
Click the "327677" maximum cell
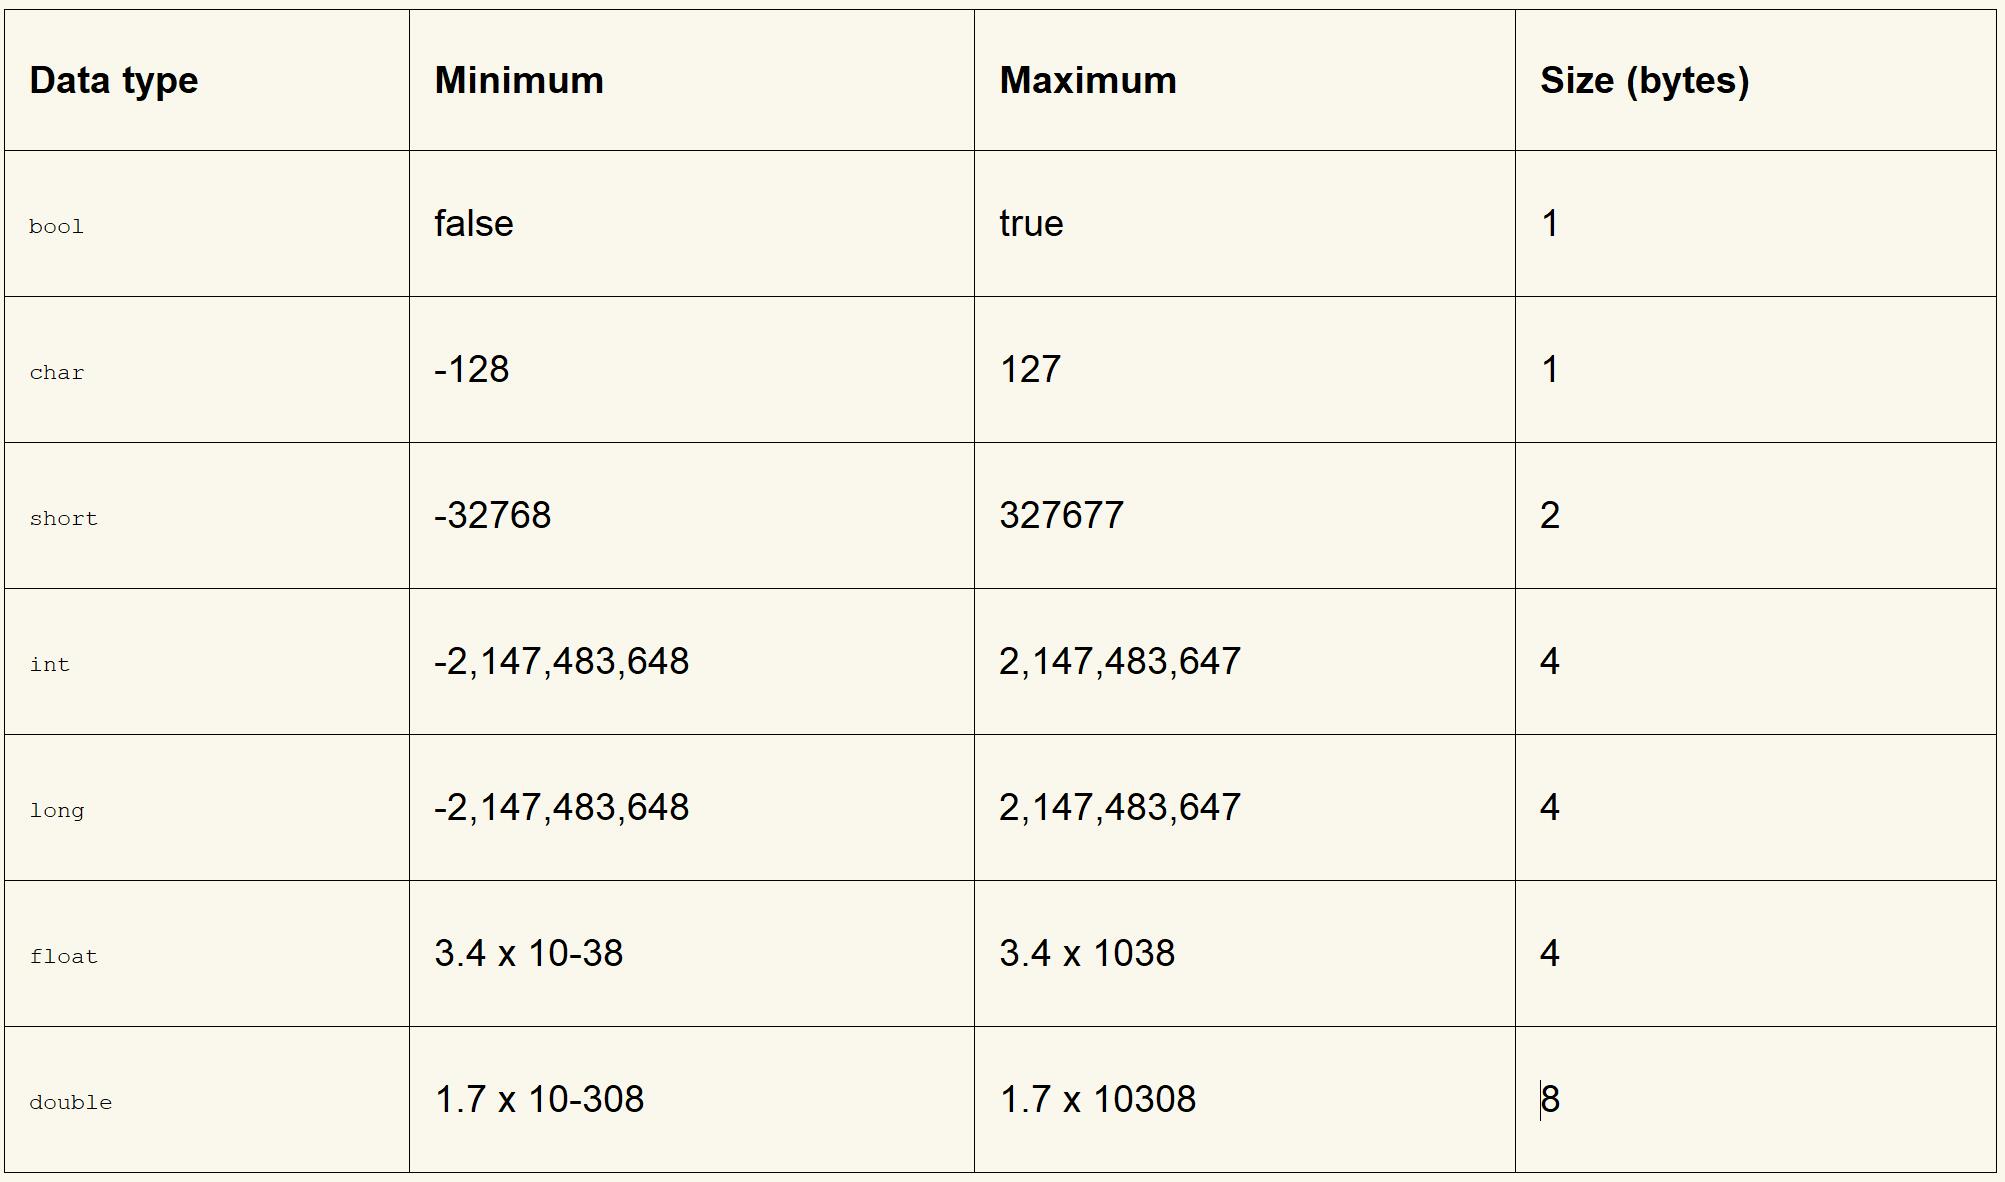1061,516
